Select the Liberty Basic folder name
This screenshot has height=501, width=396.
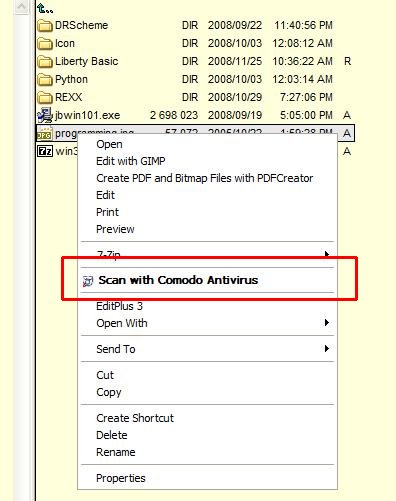(x=87, y=61)
